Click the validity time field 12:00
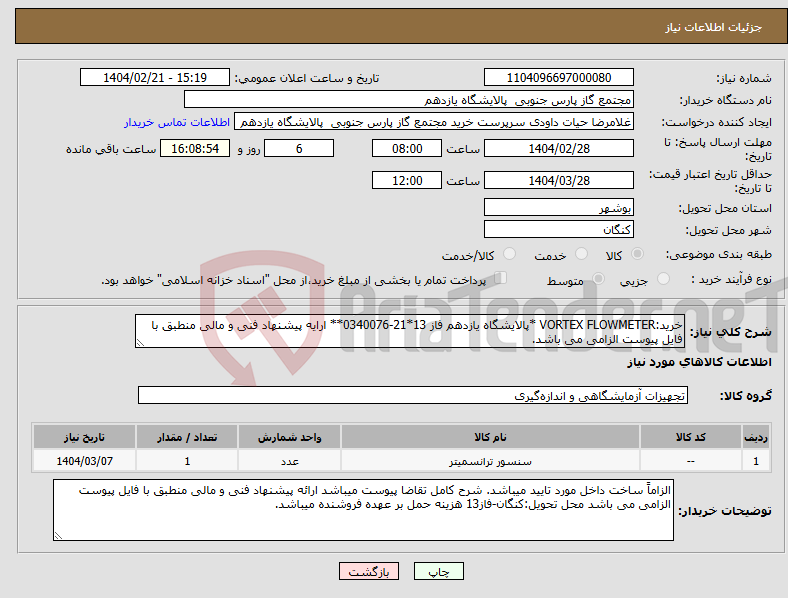Viewport: 788px width, 598px height. 407,180
